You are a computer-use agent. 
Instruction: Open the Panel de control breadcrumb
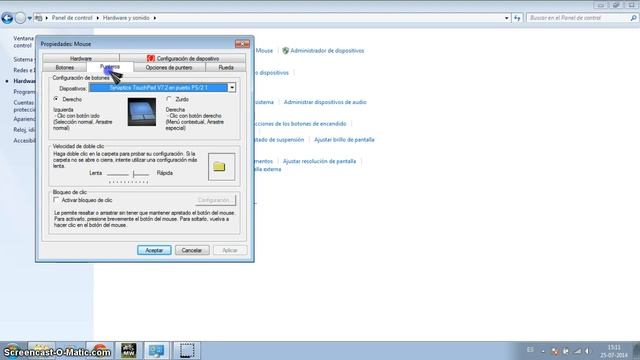point(72,18)
